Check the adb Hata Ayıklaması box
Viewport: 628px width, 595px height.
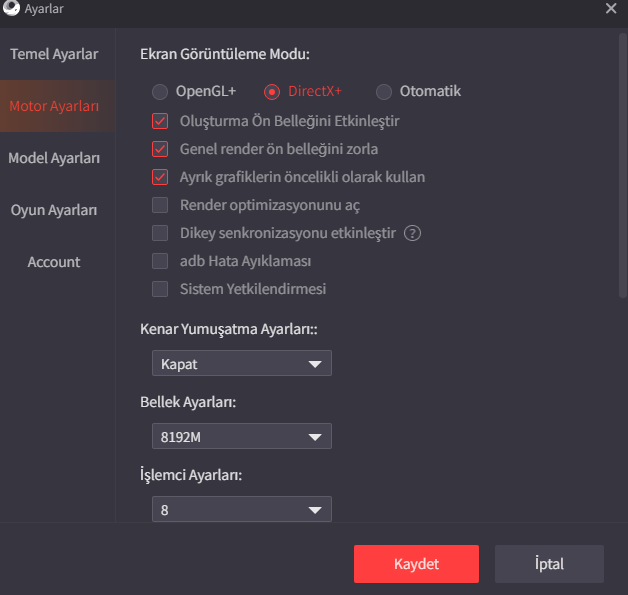pos(160,261)
